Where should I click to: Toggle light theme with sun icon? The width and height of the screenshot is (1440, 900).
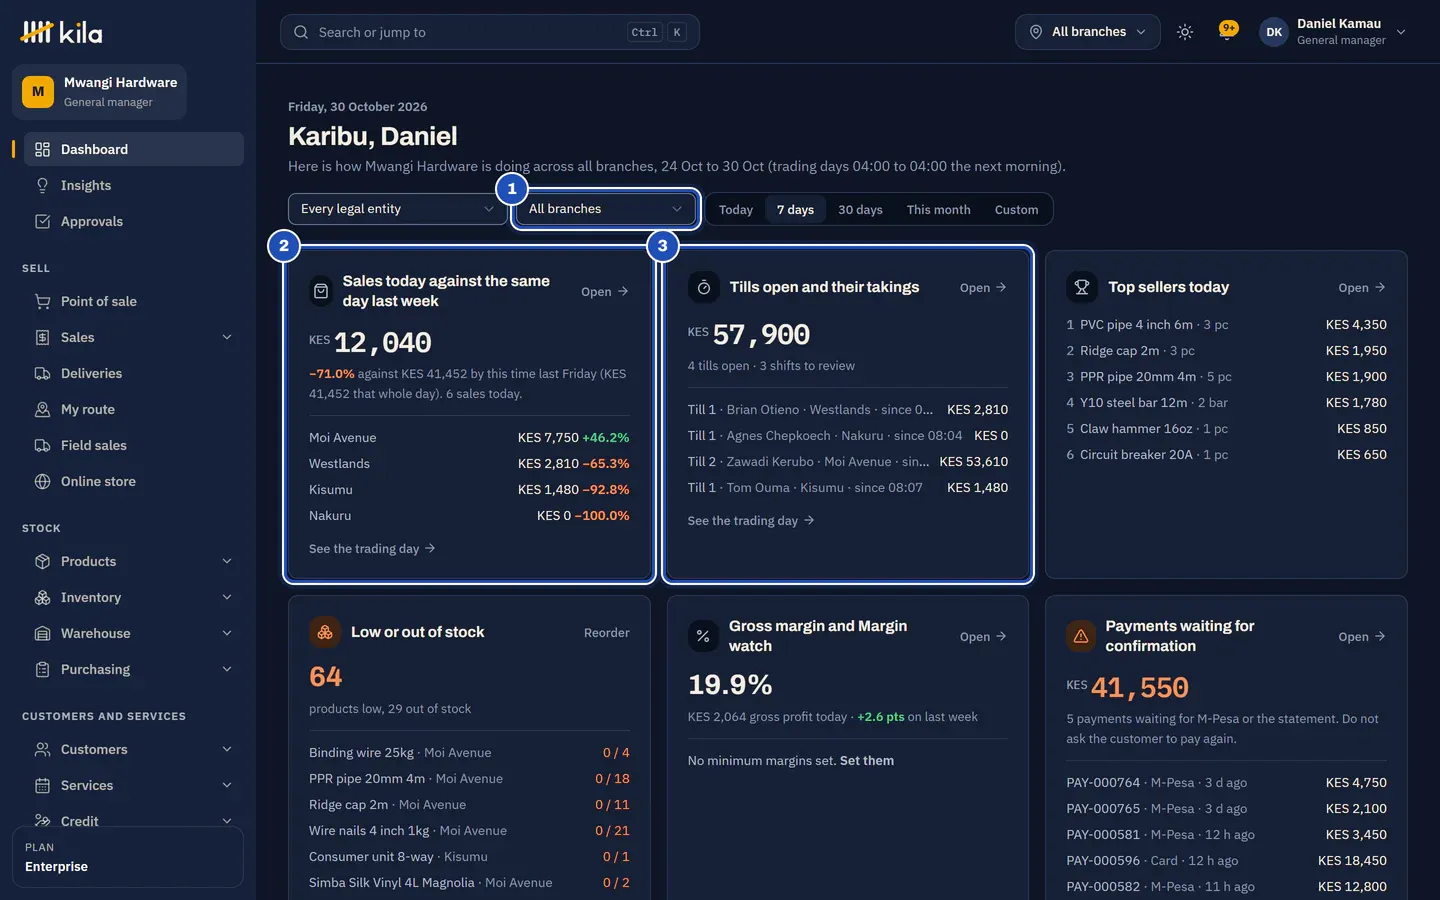[1185, 32]
